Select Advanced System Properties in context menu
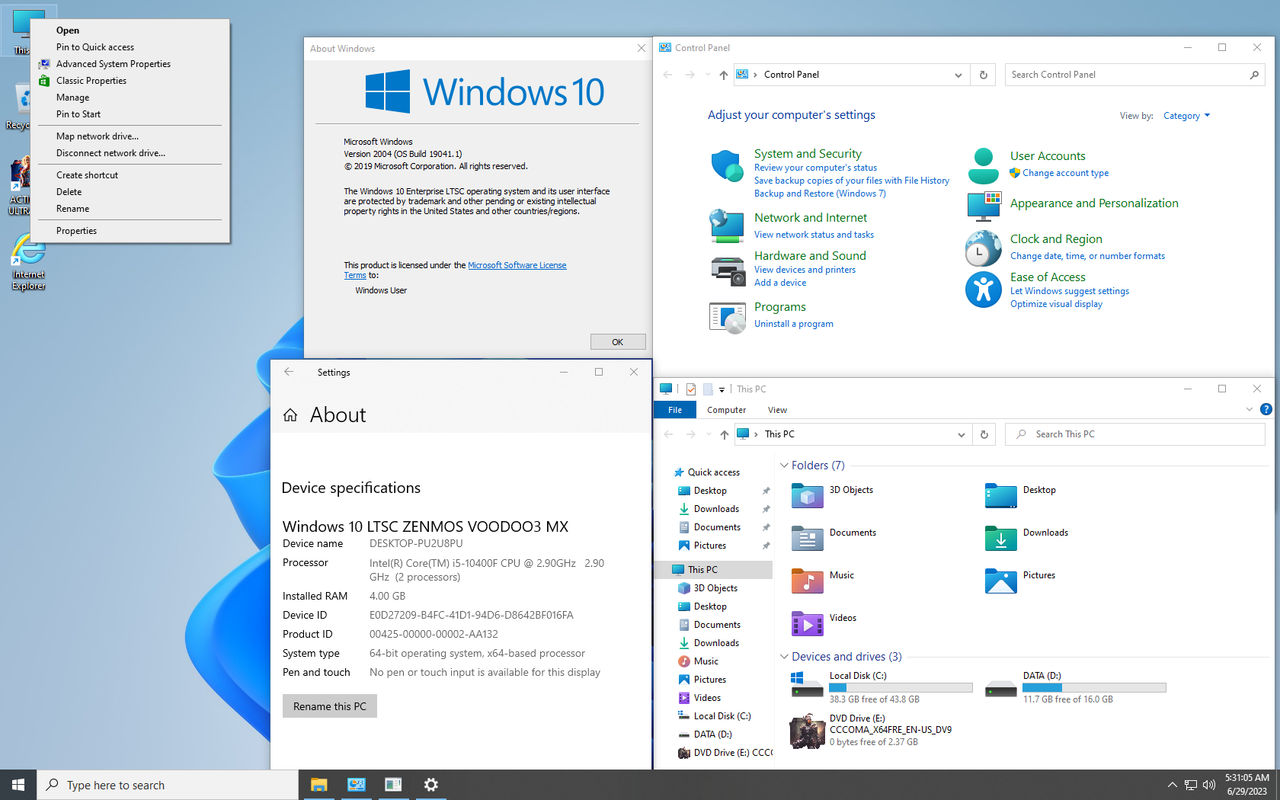Screen dimensions: 1280x800 click(x=130, y=64)
